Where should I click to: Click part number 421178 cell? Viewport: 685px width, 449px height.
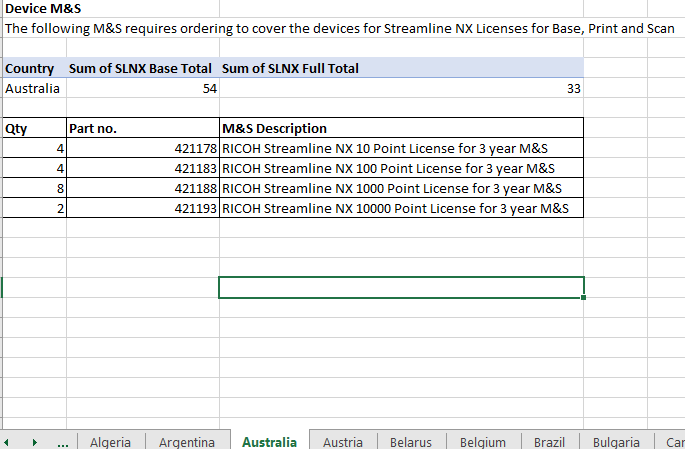click(143, 148)
